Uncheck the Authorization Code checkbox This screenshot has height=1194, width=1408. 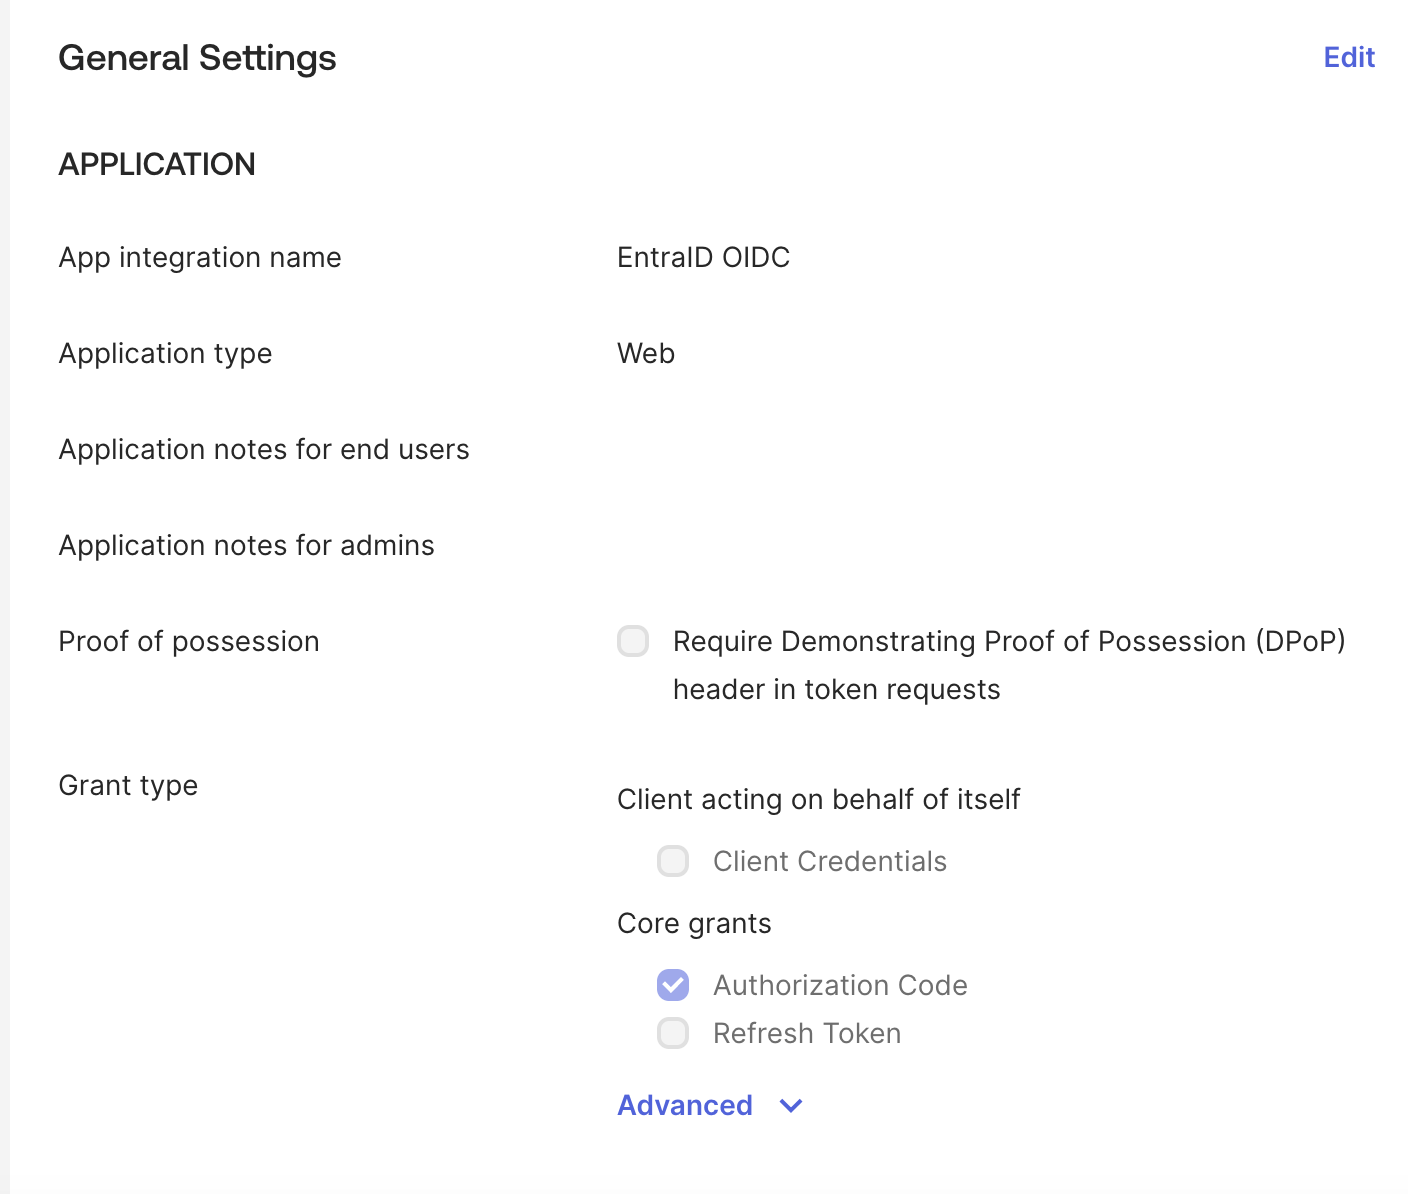pos(673,985)
